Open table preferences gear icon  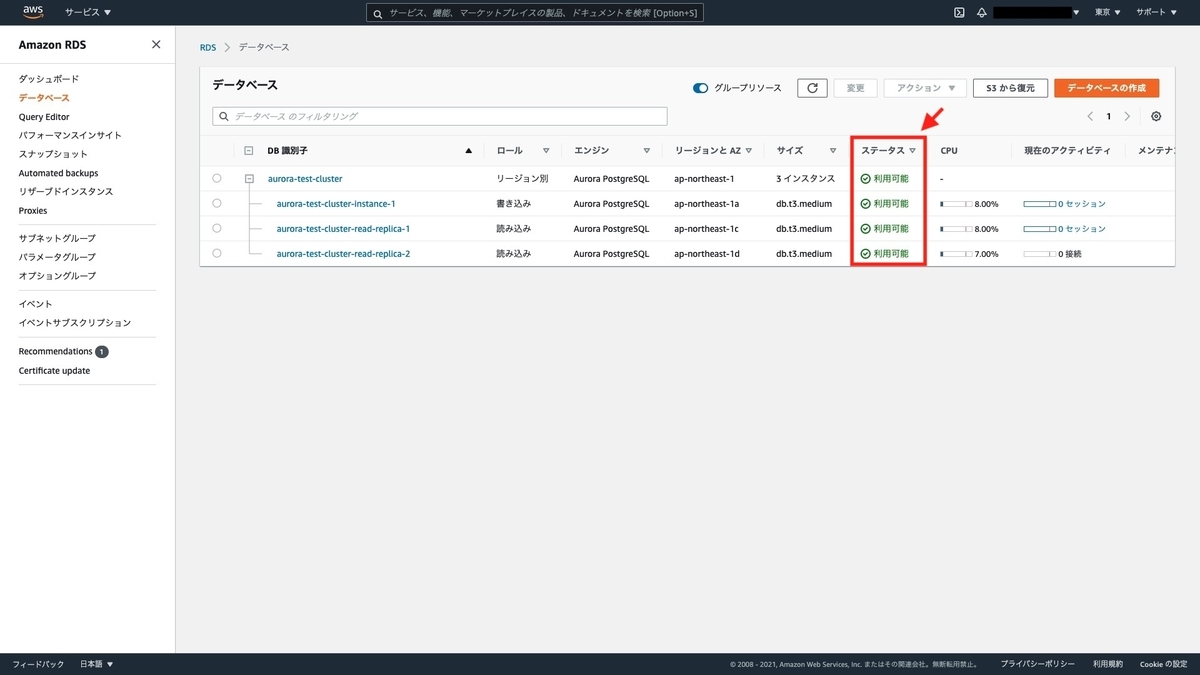(x=1156, y=116)
